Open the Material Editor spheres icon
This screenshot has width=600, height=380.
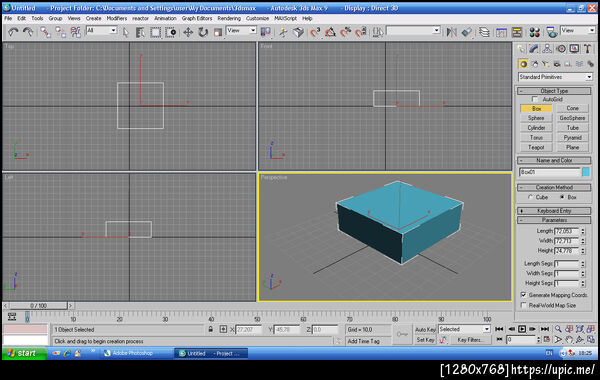534,33
